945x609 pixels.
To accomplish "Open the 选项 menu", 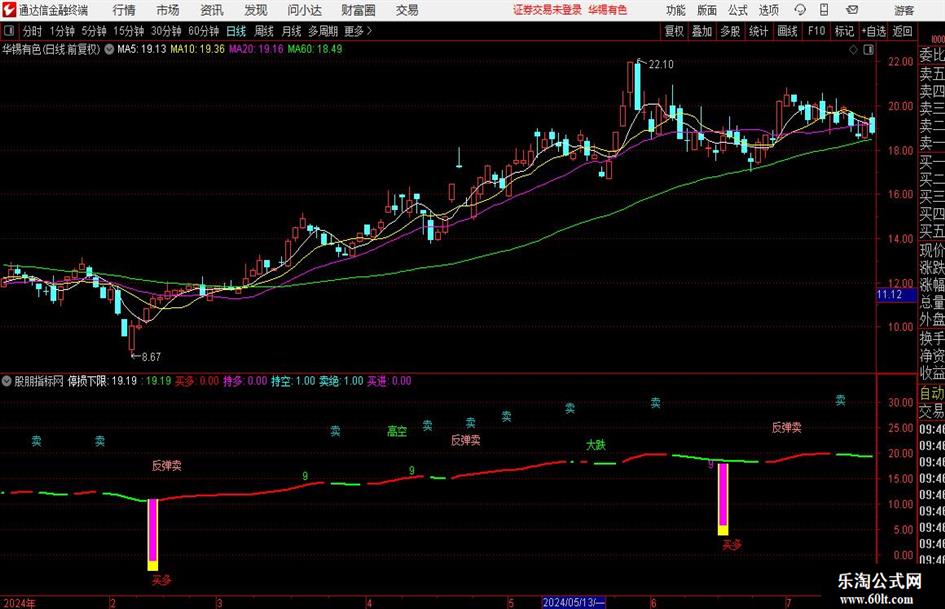I will point(769,10).
